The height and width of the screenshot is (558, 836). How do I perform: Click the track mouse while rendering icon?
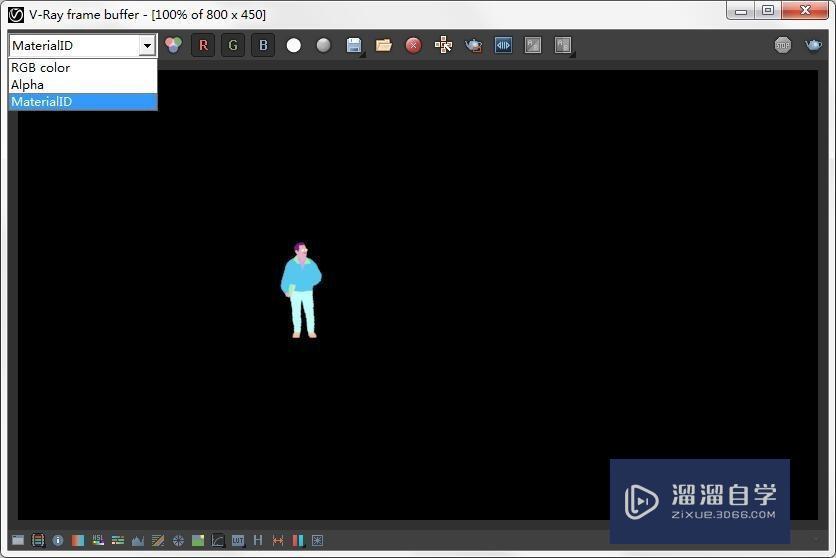click(444, 45)
